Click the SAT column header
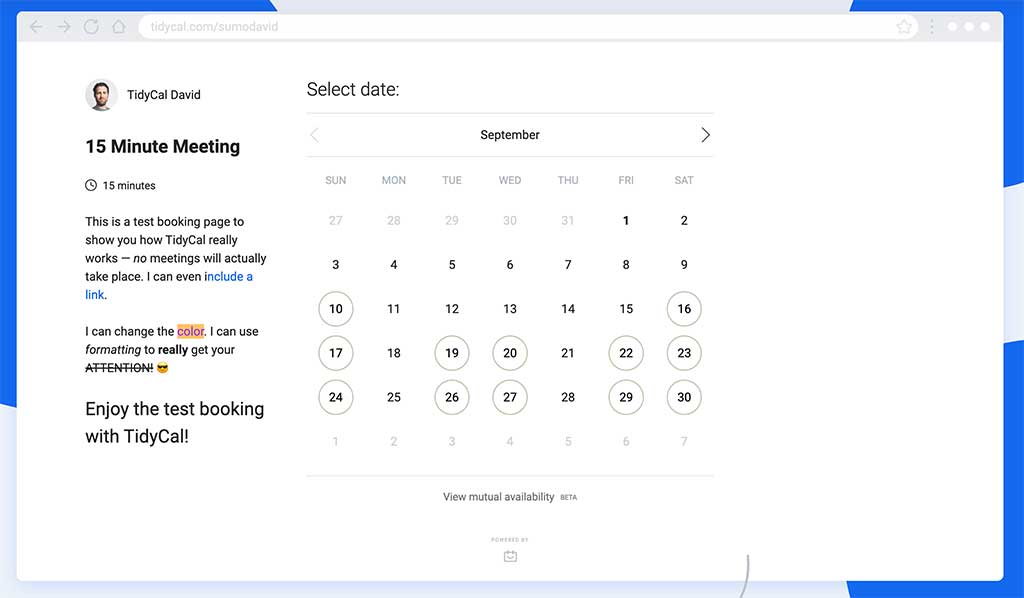 coord(684,180)
